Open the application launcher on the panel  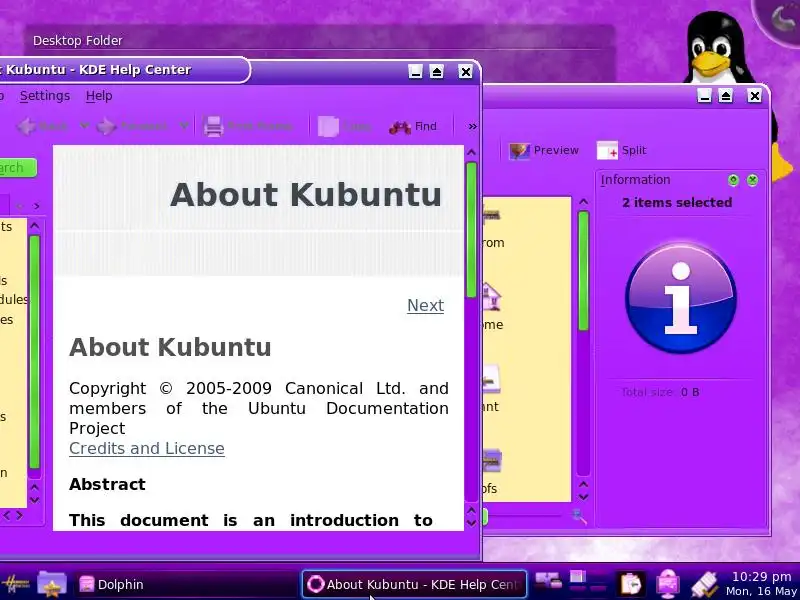(x=15, y=584)
